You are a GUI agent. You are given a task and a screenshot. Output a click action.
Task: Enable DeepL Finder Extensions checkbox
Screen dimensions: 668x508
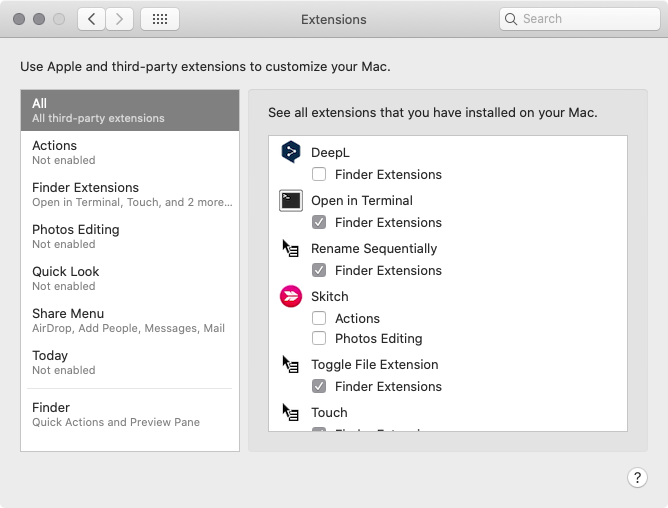click(319, 174)
